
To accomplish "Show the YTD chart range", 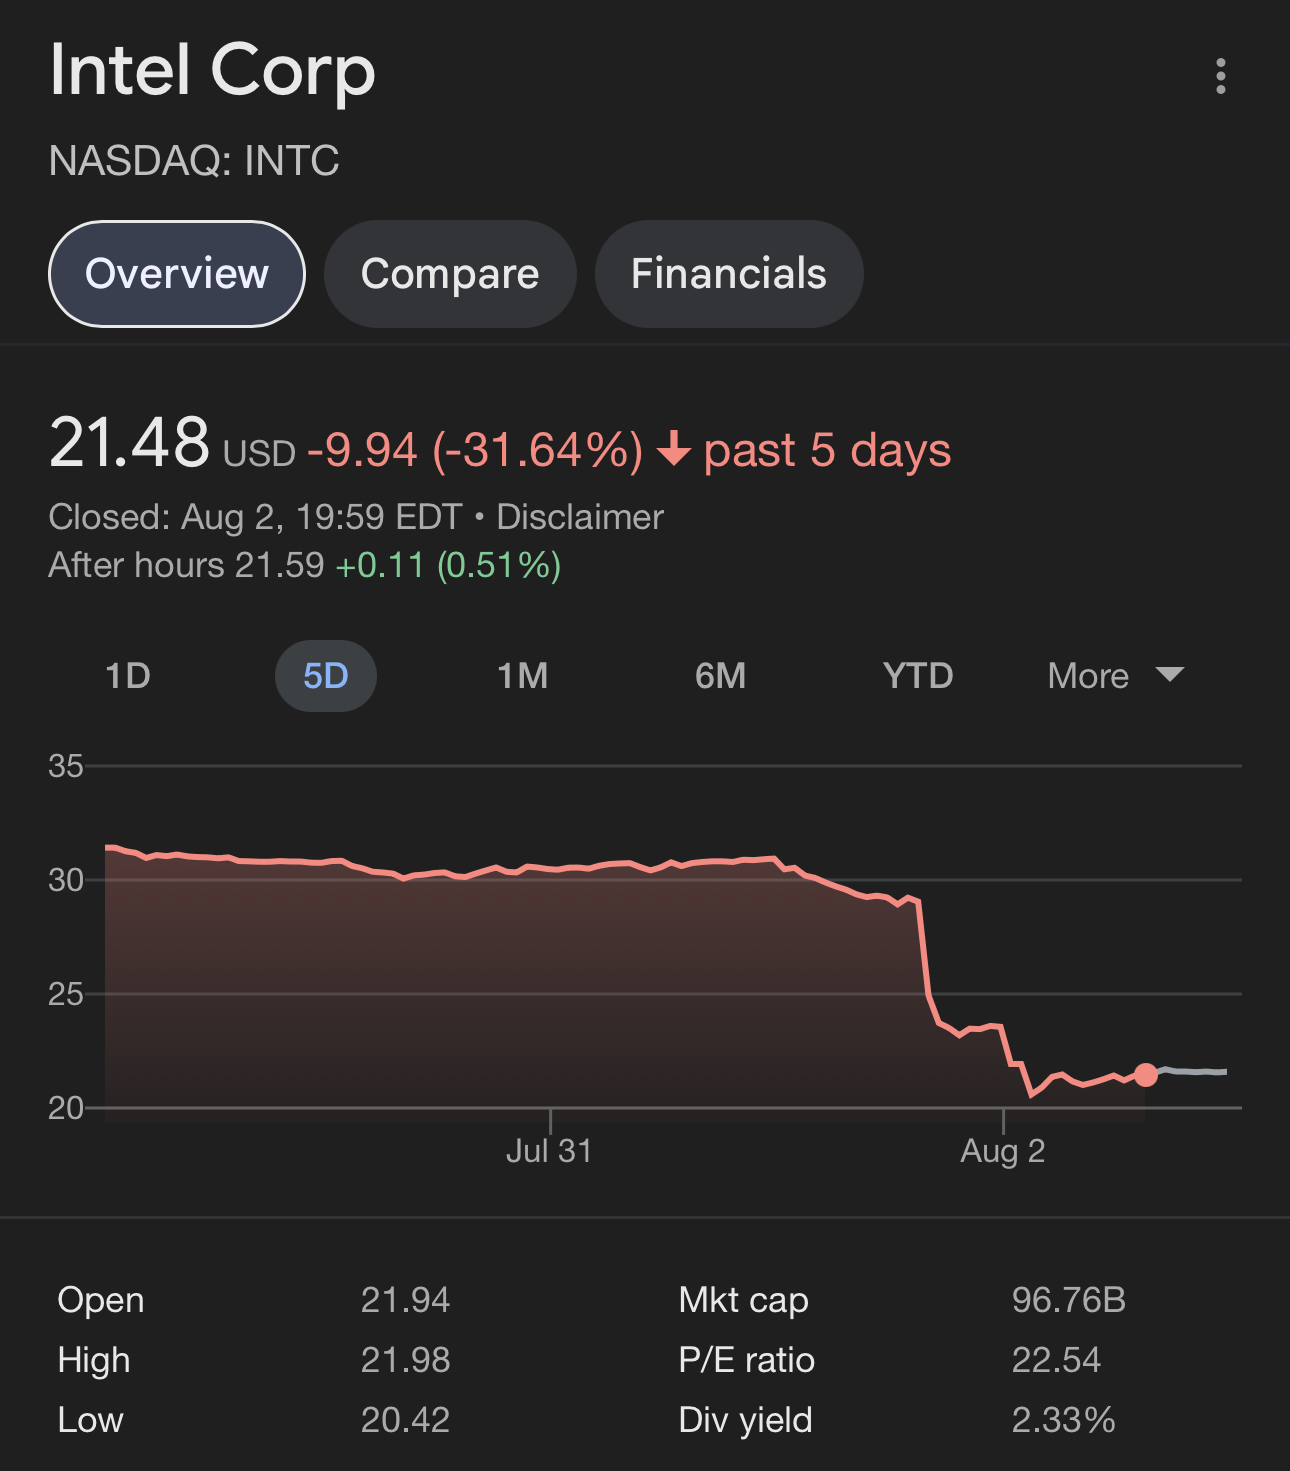I will (x=918, y=676).
